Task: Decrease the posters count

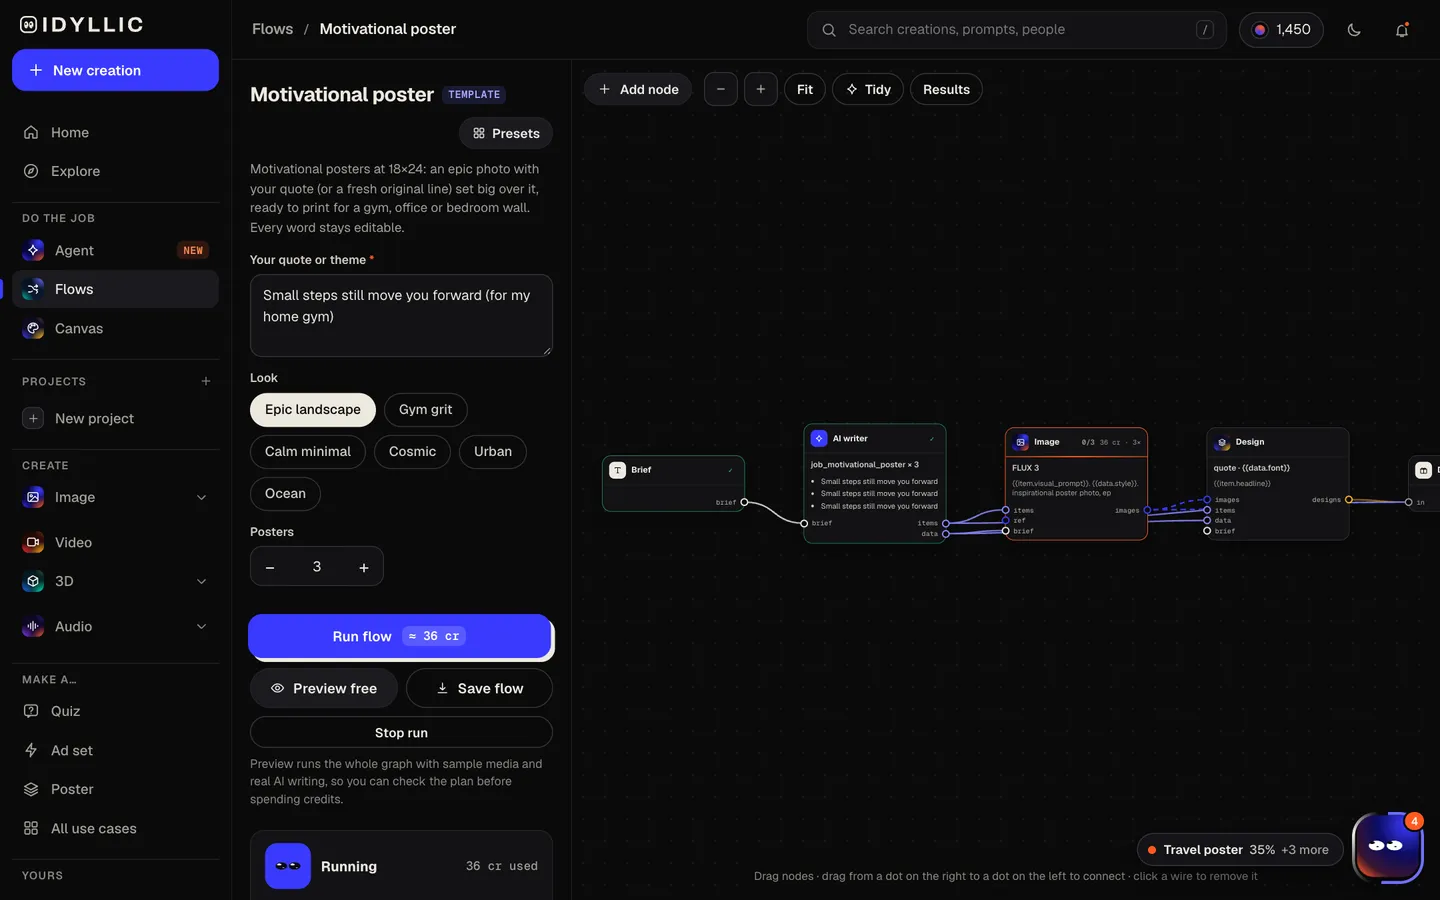Action: [x=270, y=567]
